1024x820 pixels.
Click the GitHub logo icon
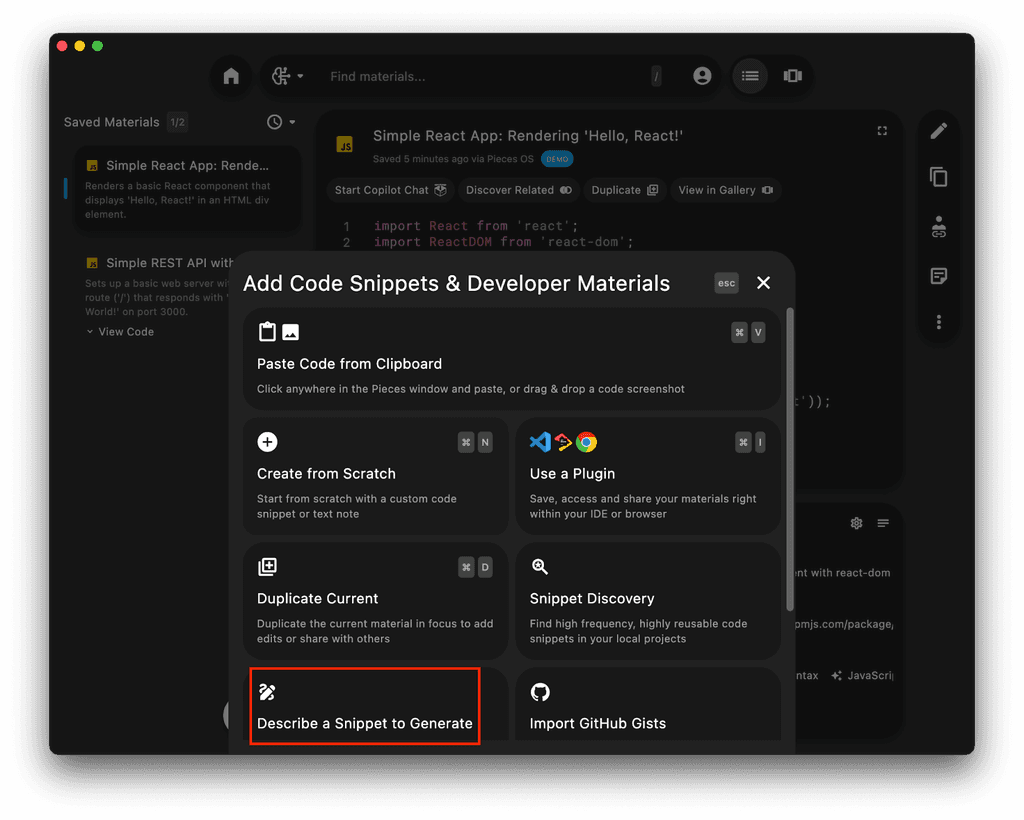point(540,692)
